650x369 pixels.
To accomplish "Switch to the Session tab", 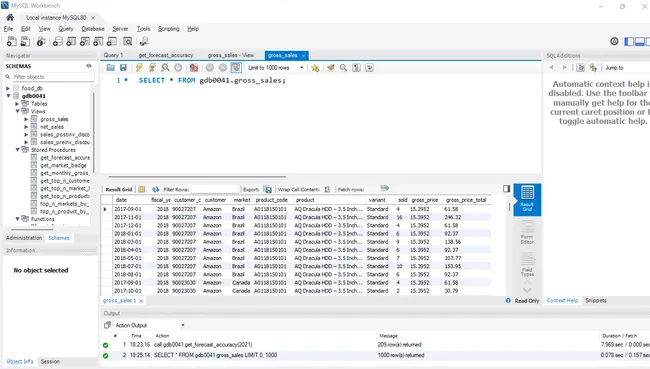I will pos(50,362).
